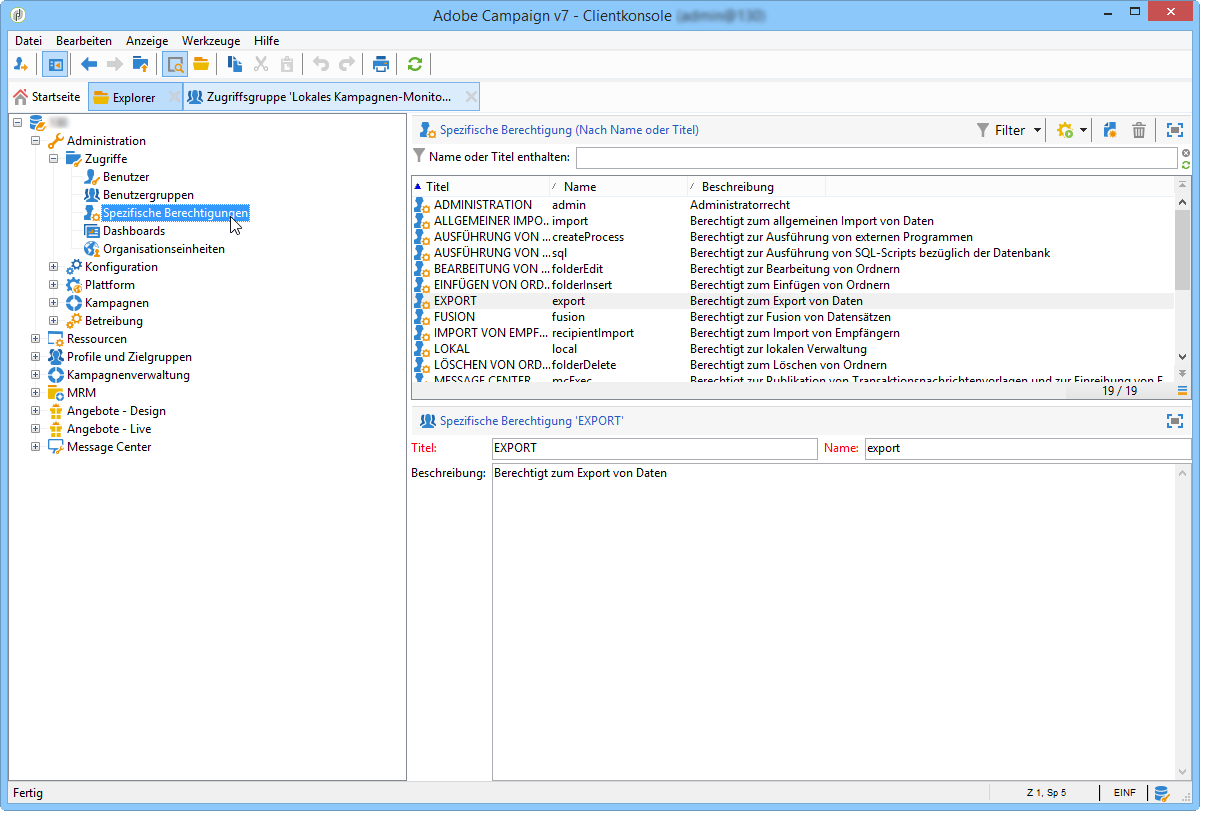Expand the Message Center node
Screen dimensions: 1230x832
[36, 447]
